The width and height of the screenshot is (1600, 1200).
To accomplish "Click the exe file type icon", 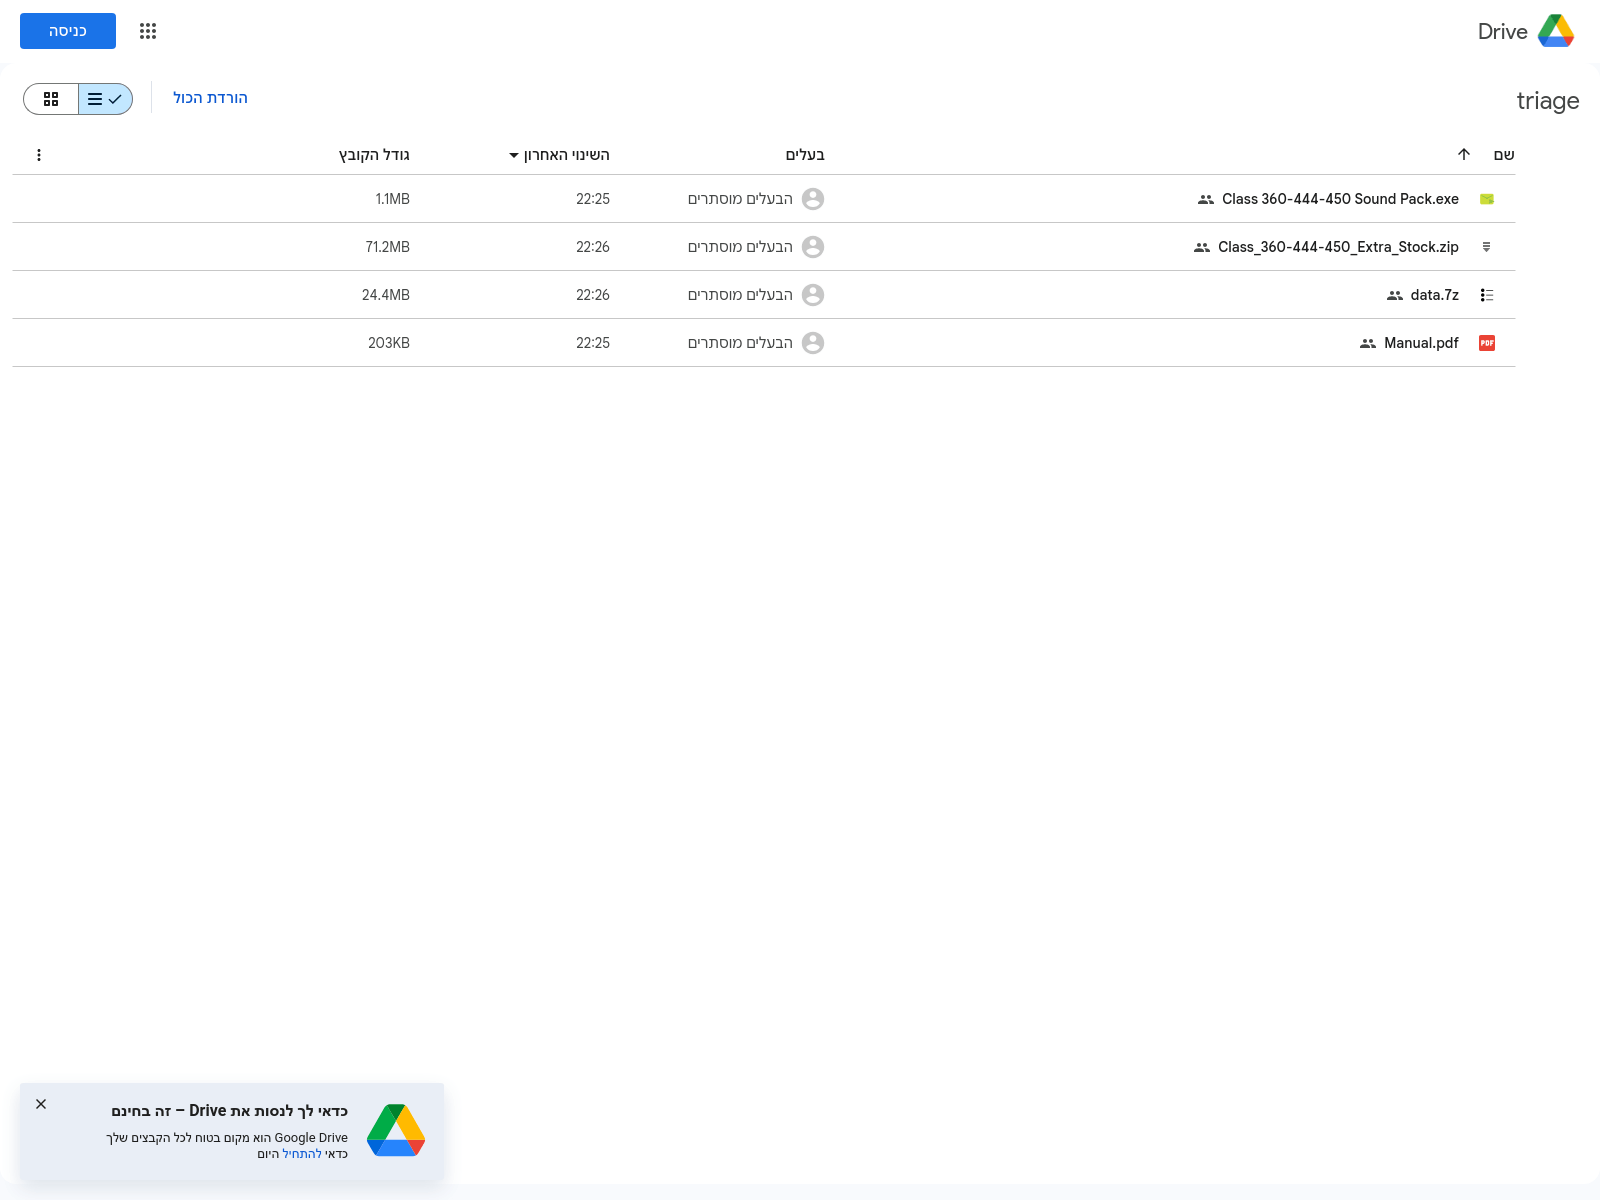I will coord(1487,199).
